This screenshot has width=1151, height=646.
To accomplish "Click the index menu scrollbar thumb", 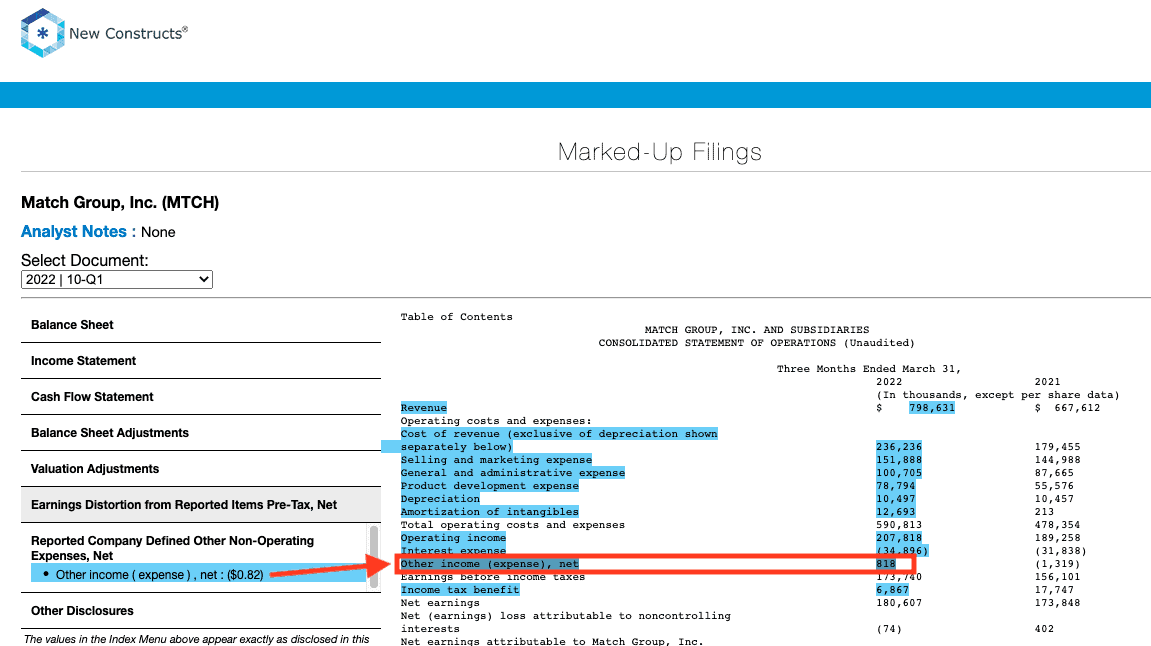I will click(374, 556).
